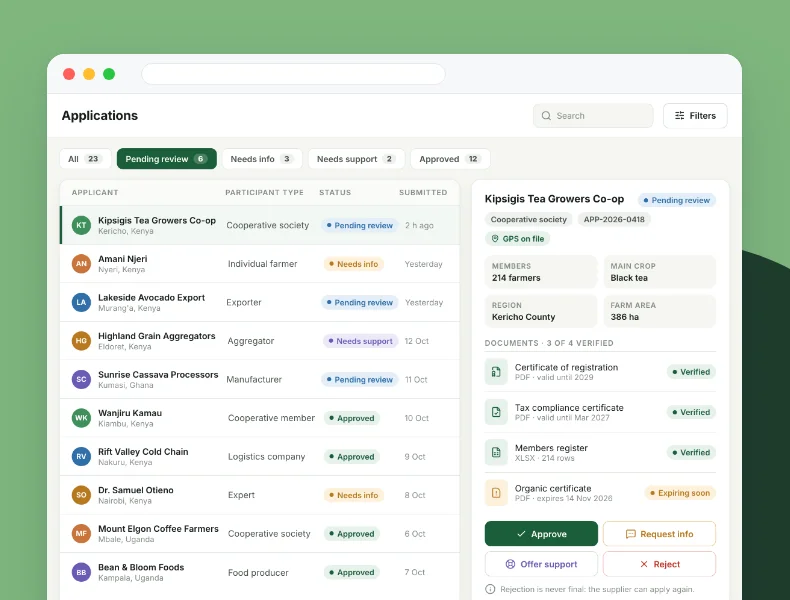The image size is (790, 600).
Task: Open the Bean & Bloom Foods application
Action: point(259,572)
